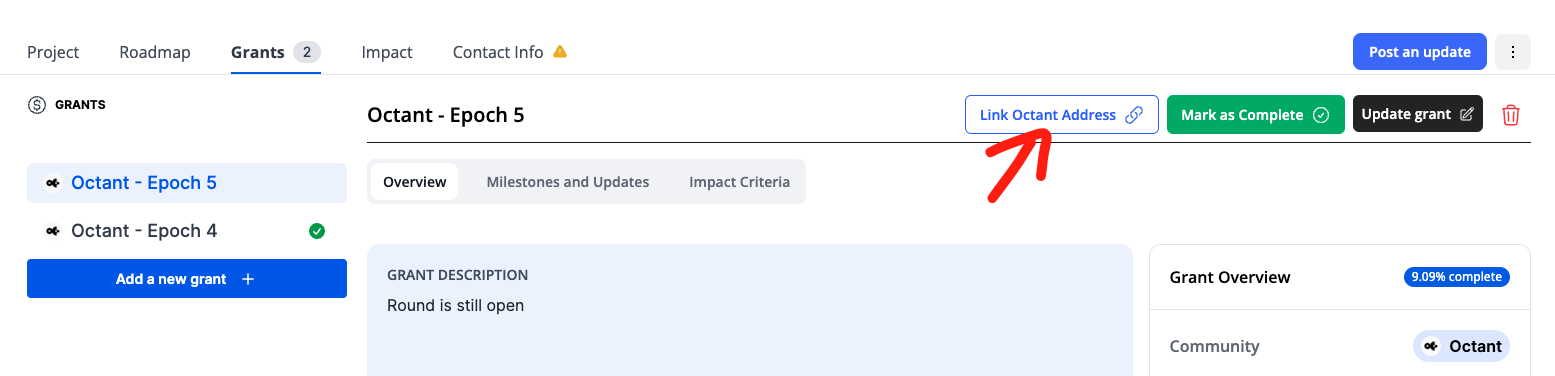
Task: Go to the Project tab
Action: pos(53,52)
